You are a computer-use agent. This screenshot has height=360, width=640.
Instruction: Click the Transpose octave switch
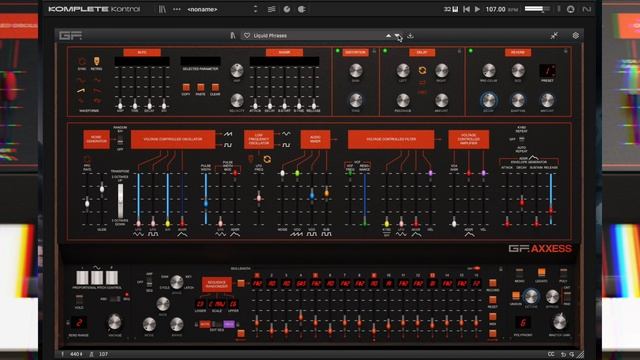(x=120, y=201)
